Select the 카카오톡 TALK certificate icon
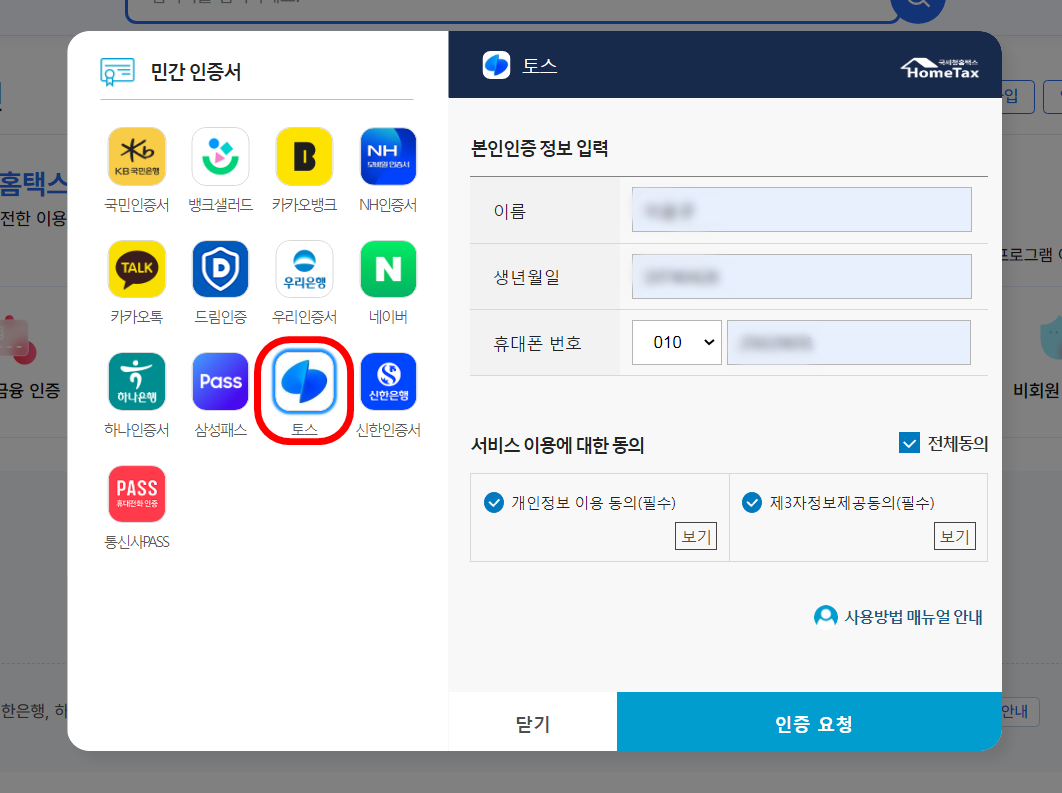The width and height of the screenshot is (1062, 793). pos(137,269)
